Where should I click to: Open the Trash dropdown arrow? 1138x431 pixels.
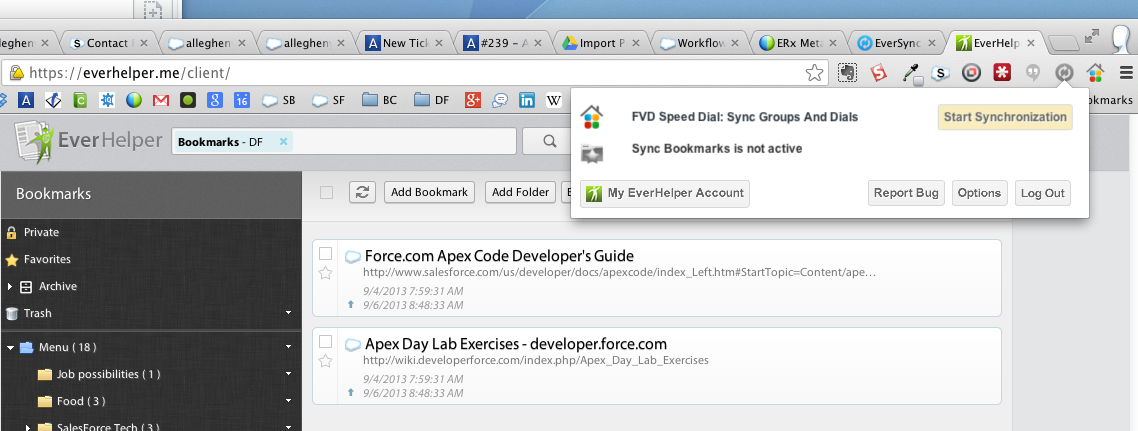289,313
